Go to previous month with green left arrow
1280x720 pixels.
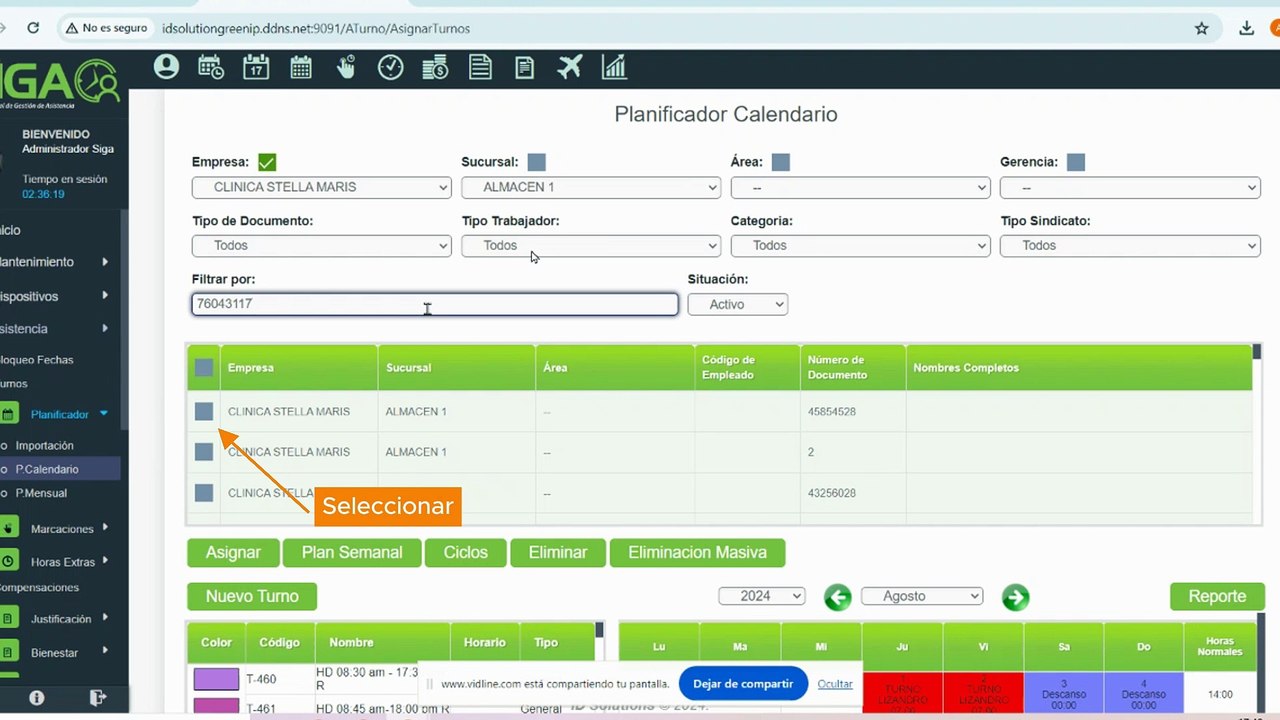pos(838,597)
